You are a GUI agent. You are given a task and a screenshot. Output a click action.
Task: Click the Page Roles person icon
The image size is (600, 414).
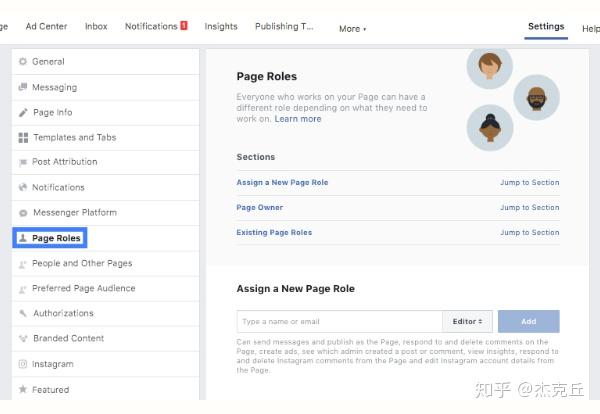pos(23,238)
